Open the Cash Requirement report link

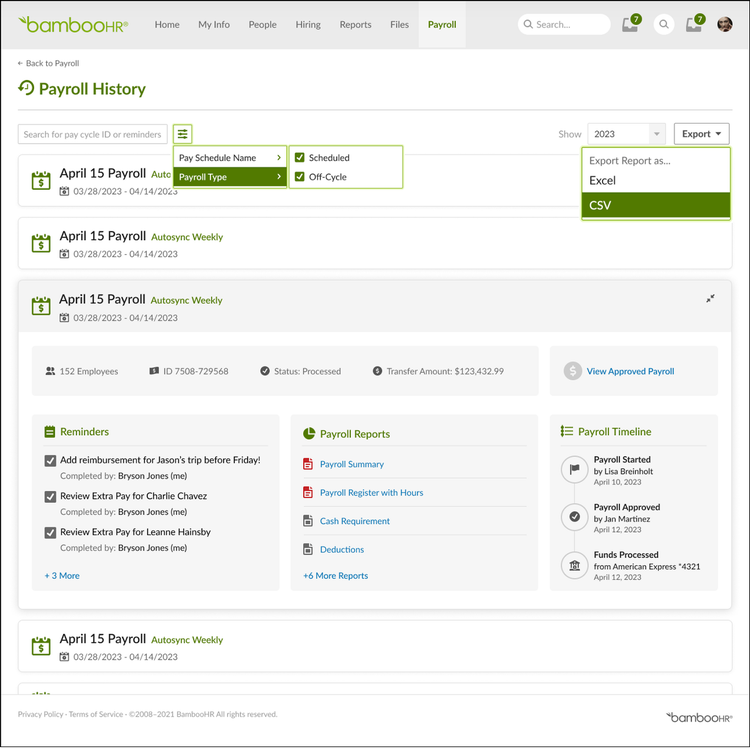[354, 521]
